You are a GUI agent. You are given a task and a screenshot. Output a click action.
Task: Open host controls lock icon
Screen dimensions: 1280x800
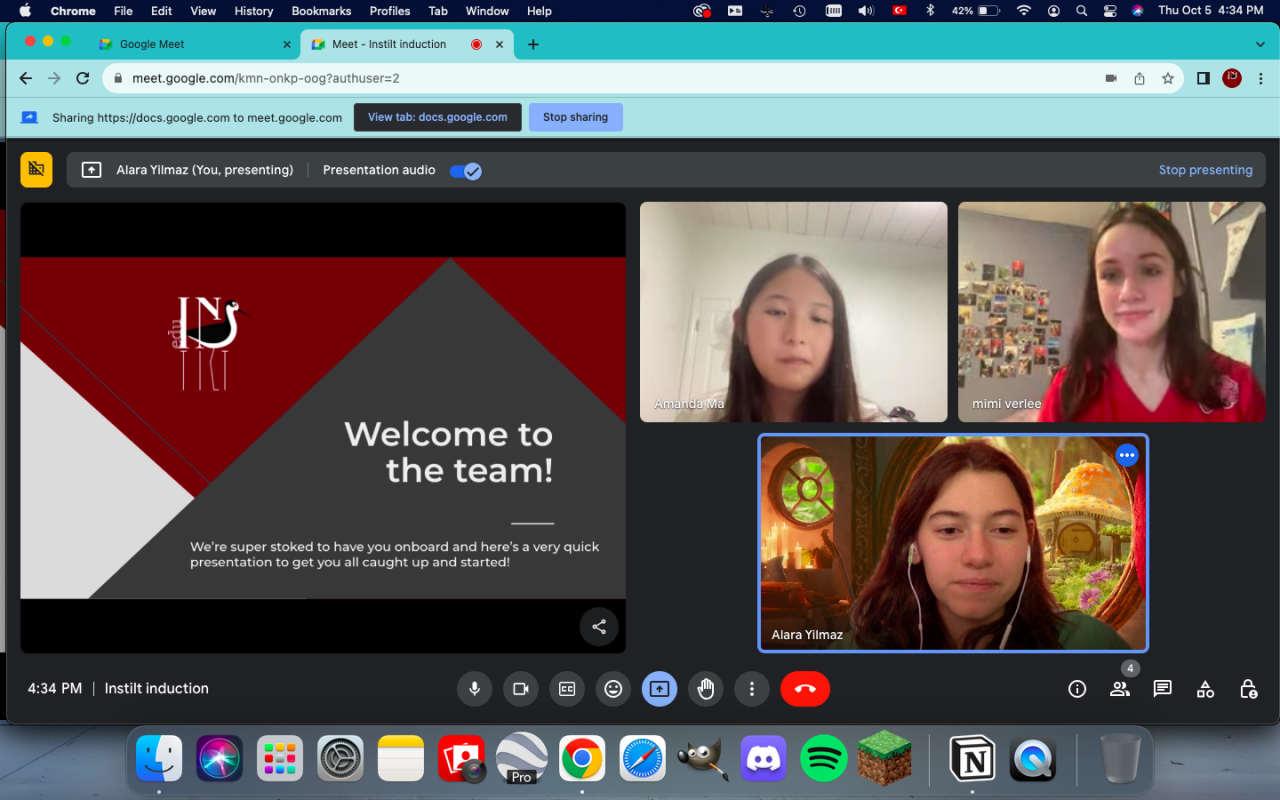tap(1248, 689)
